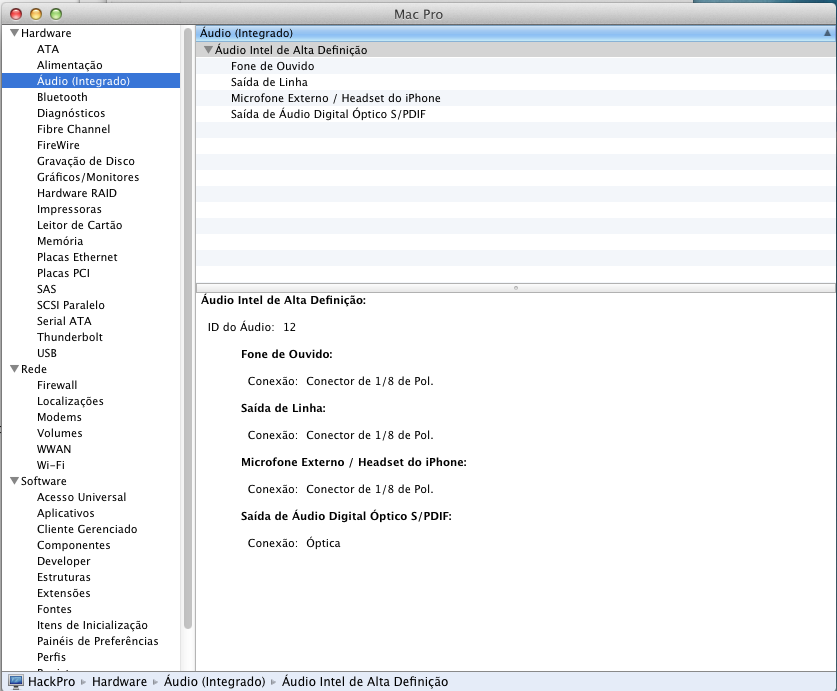Click Áudio (Integrado) in the path bar
Viewport: 837px width, 691px height.
215,682
